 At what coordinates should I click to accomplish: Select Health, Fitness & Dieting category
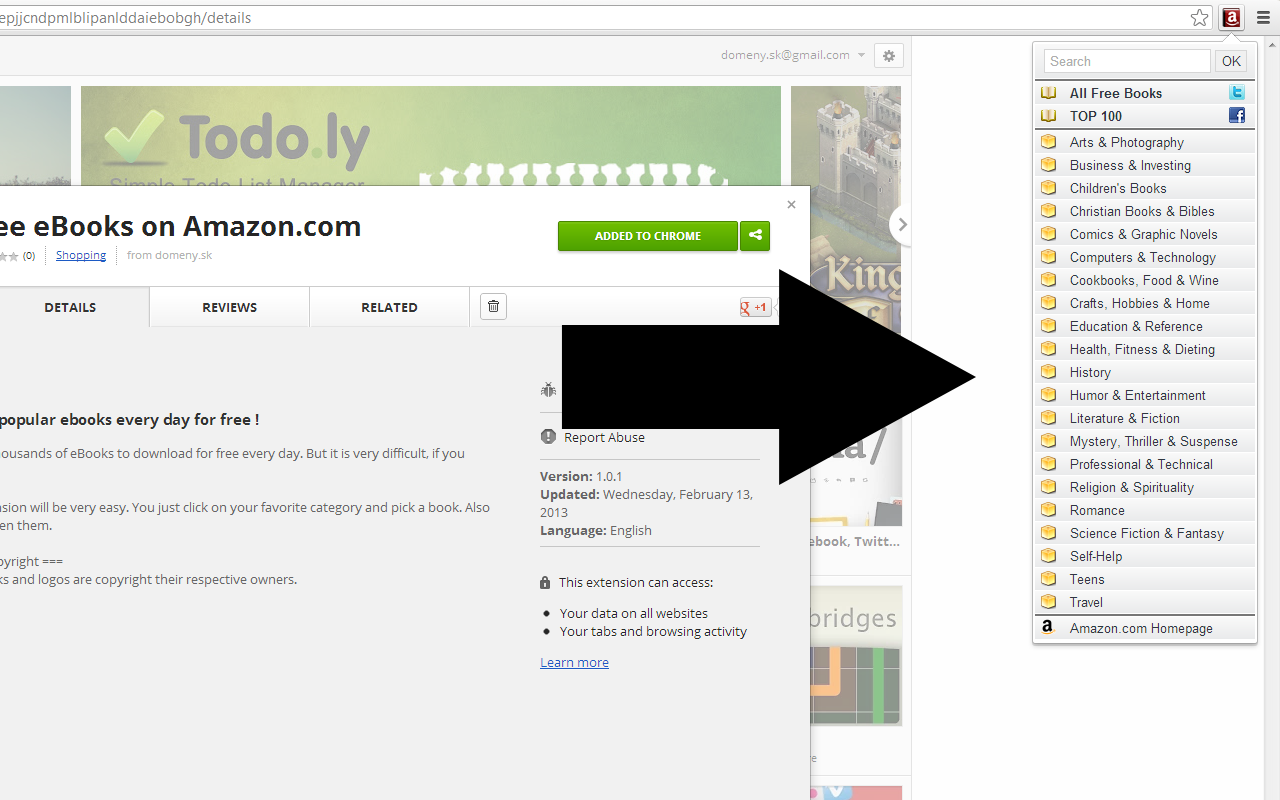pos(1145,349)
